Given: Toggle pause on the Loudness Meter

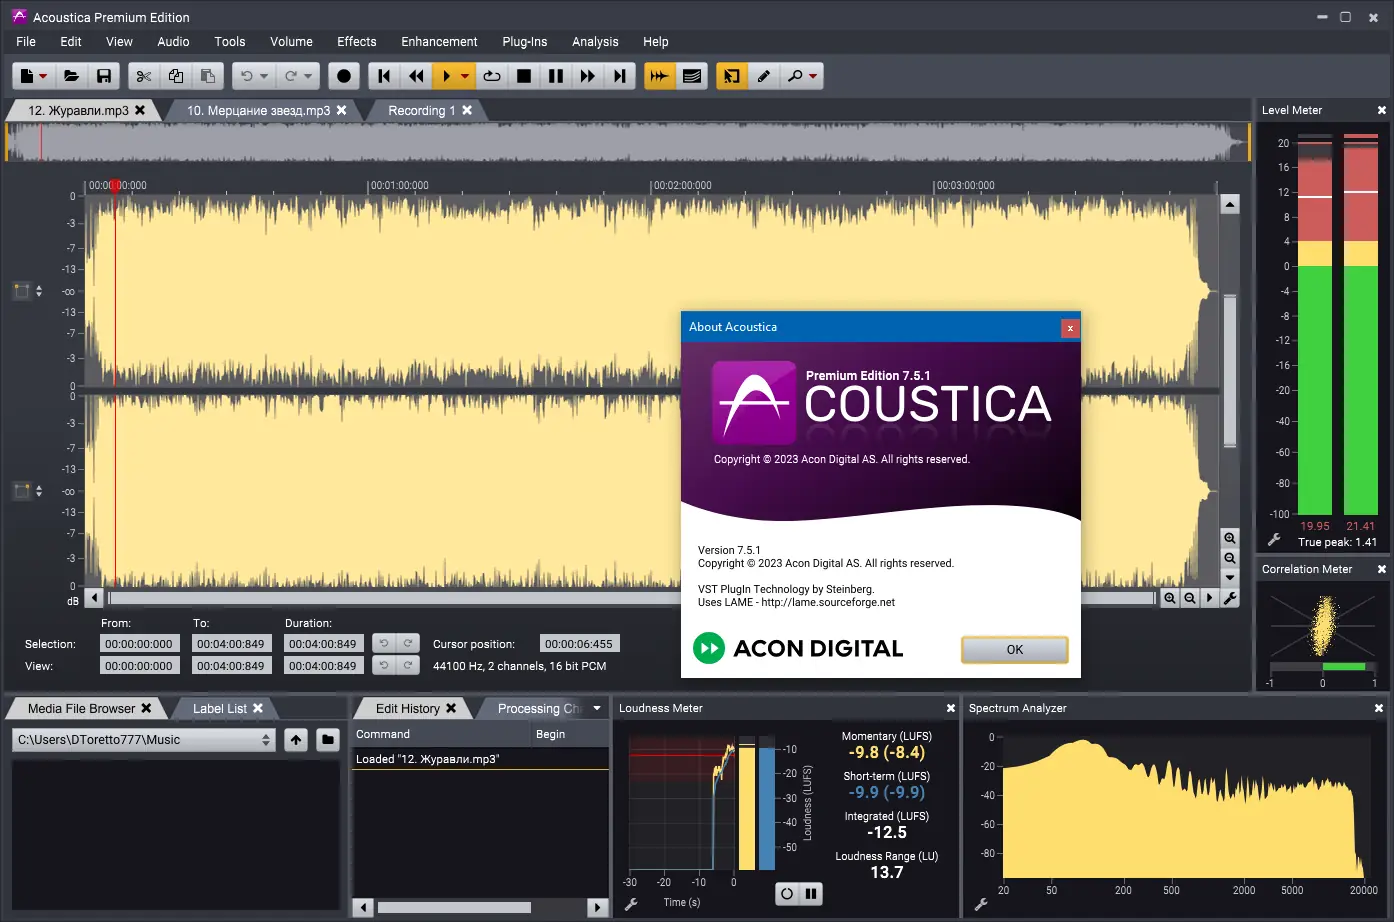Looking at the screenshot, I should coord(811,893).
